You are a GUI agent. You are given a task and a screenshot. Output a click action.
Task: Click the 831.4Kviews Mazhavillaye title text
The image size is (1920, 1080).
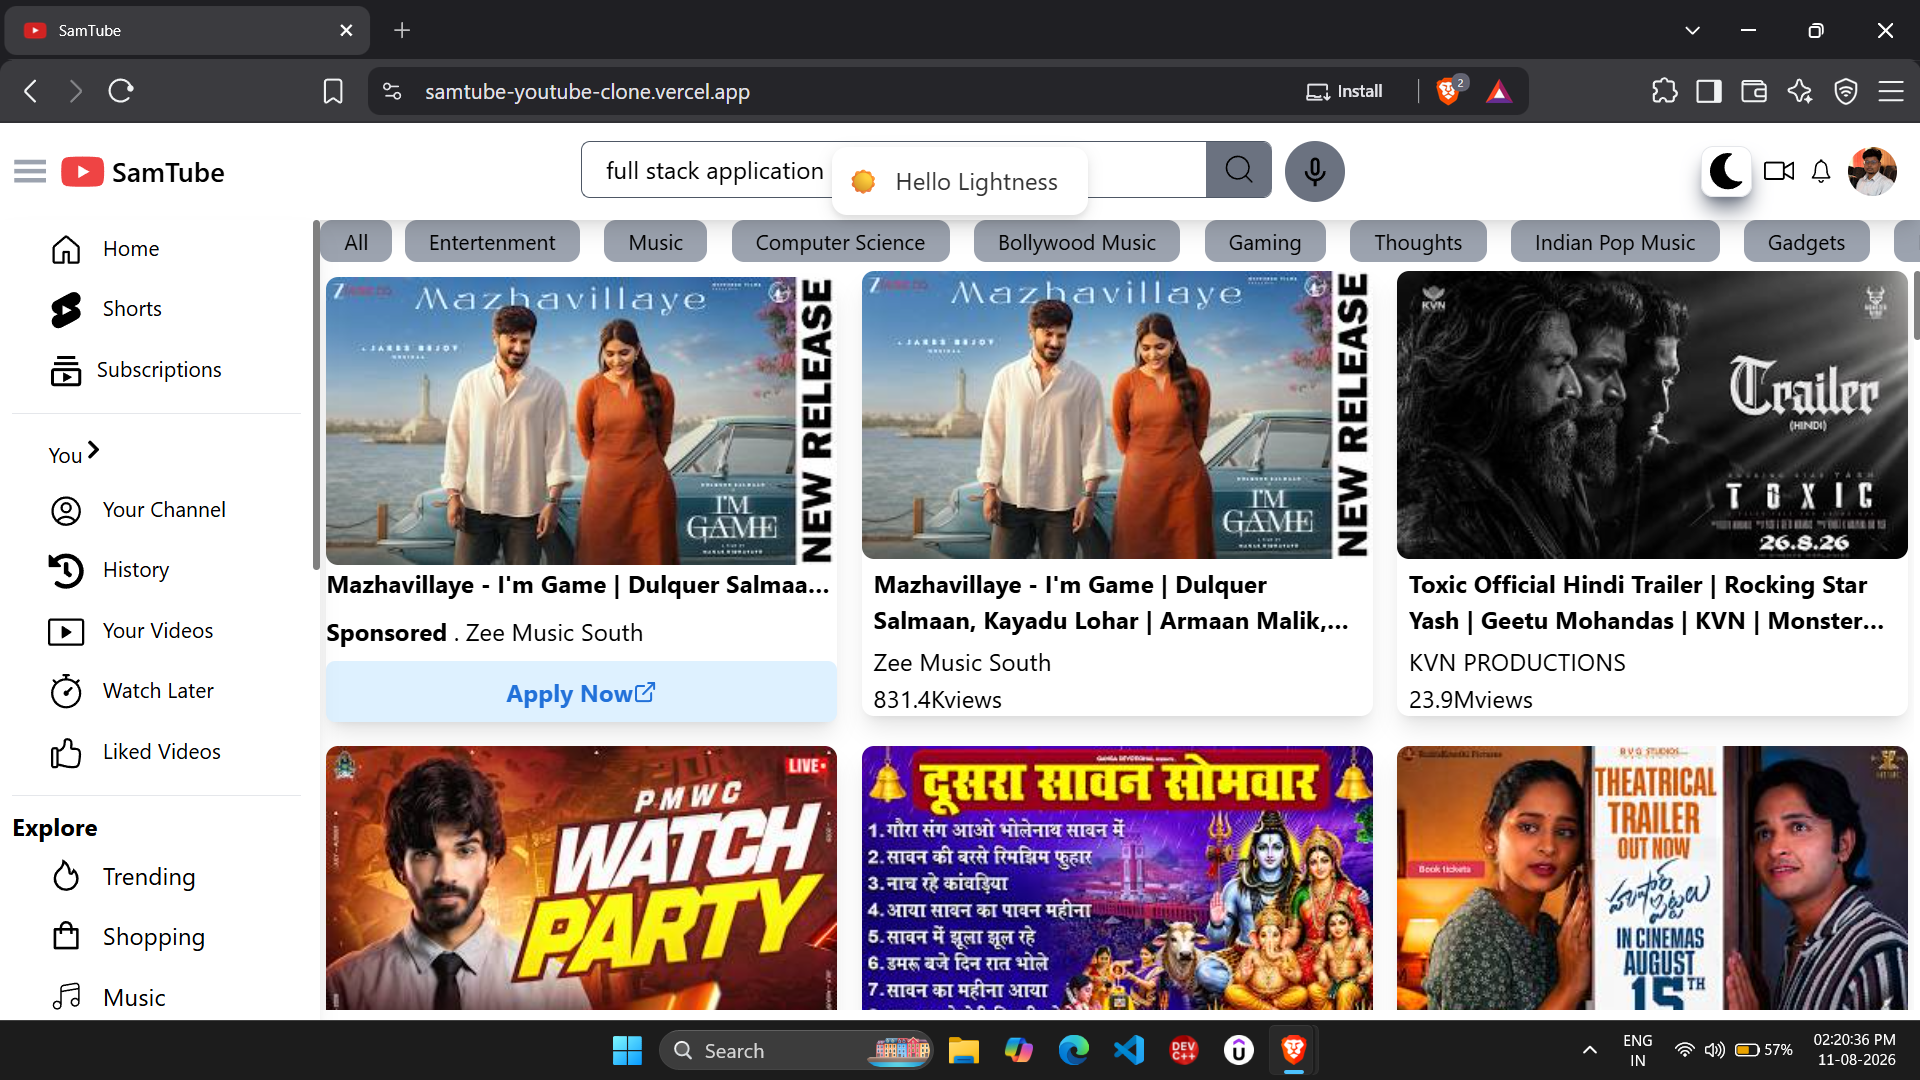1111,603
